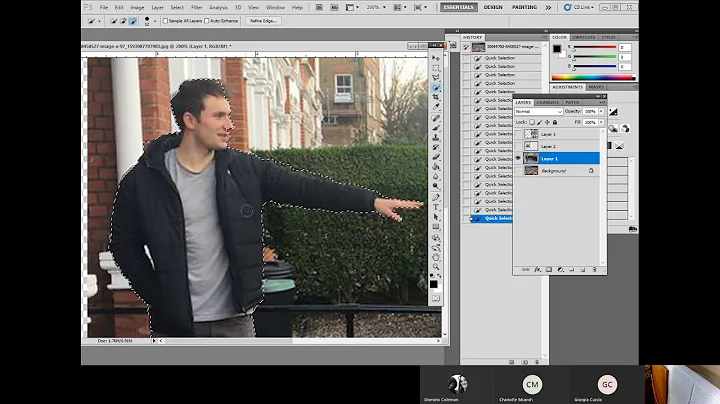Select the Paint Bucket tool

[436, 167]
